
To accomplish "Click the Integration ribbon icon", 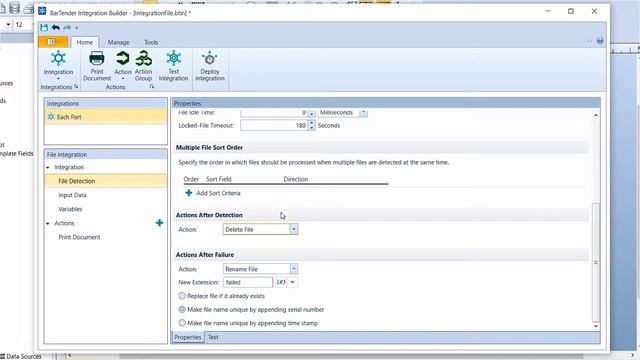I will pos(58,58).
